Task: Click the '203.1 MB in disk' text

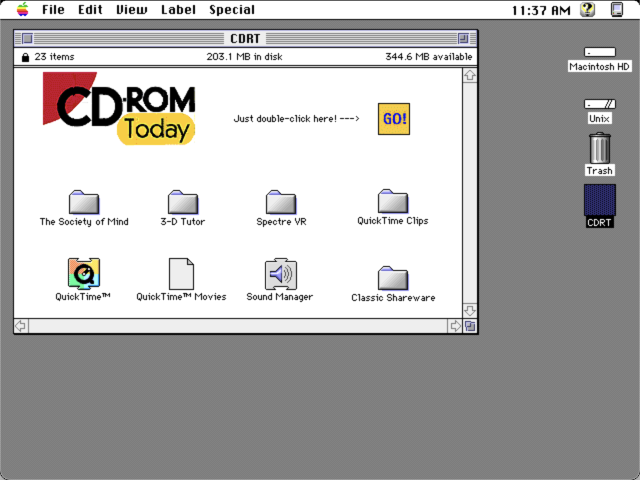Action: click(244, 57)
